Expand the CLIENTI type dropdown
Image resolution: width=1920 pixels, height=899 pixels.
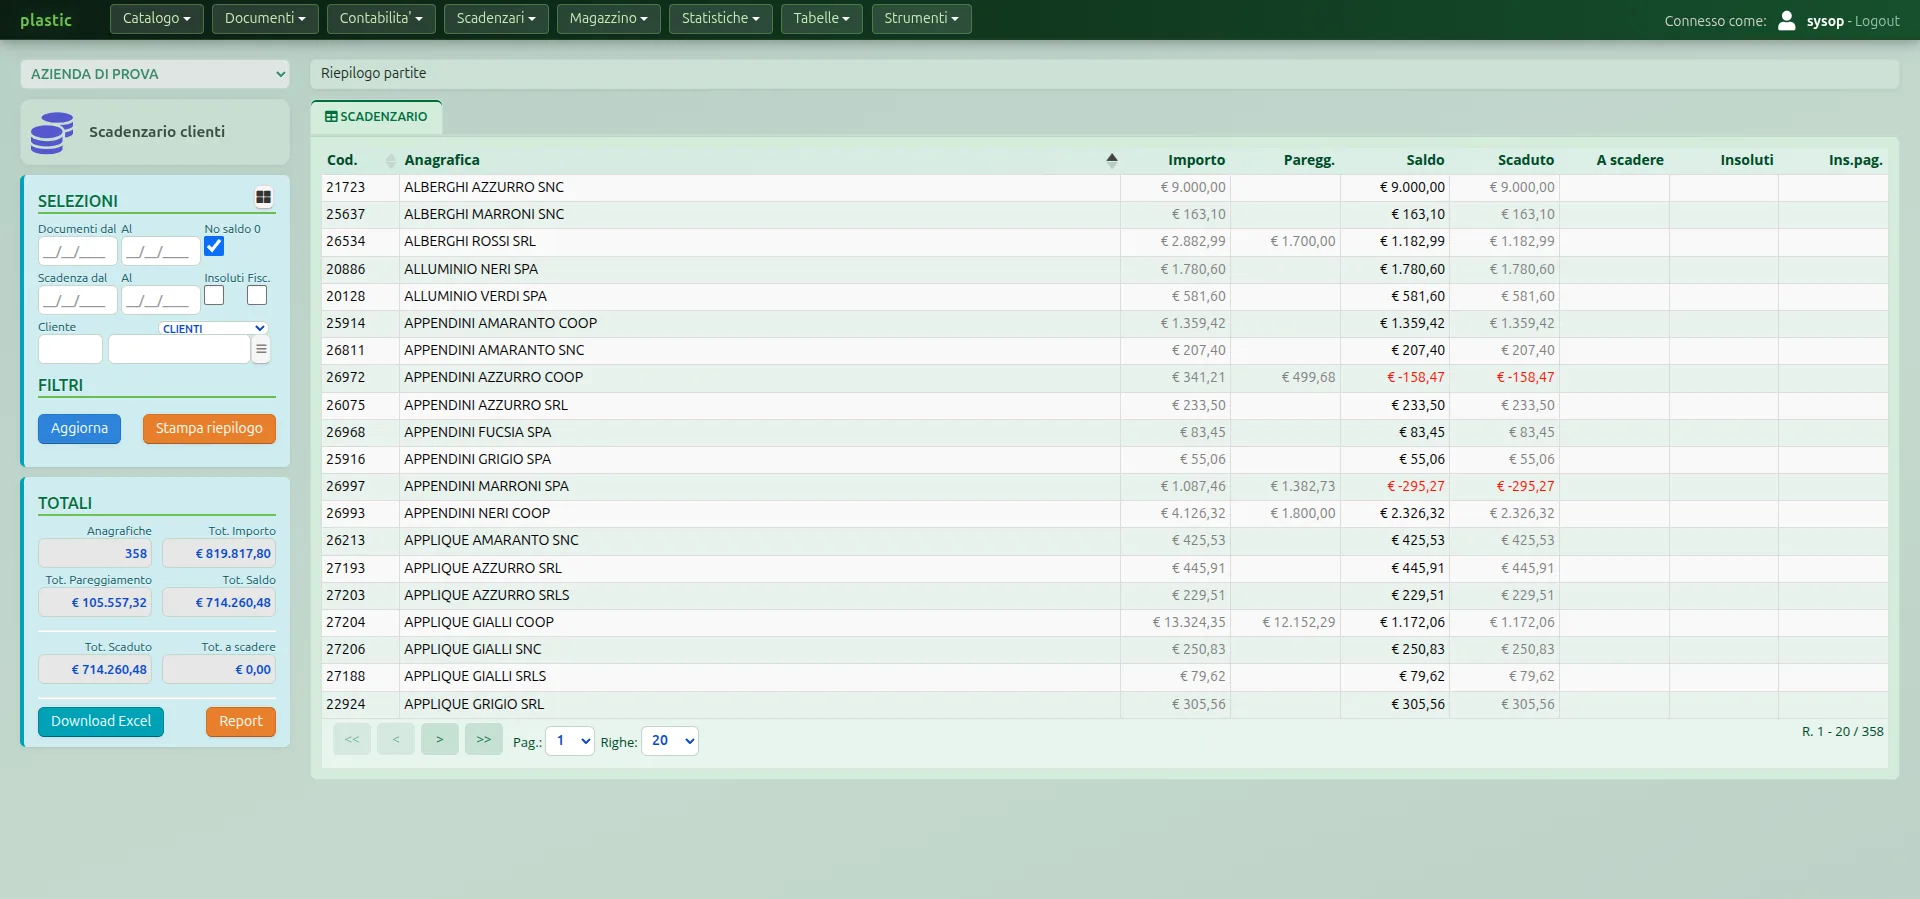pyautogui.click(x=213, y=328)
